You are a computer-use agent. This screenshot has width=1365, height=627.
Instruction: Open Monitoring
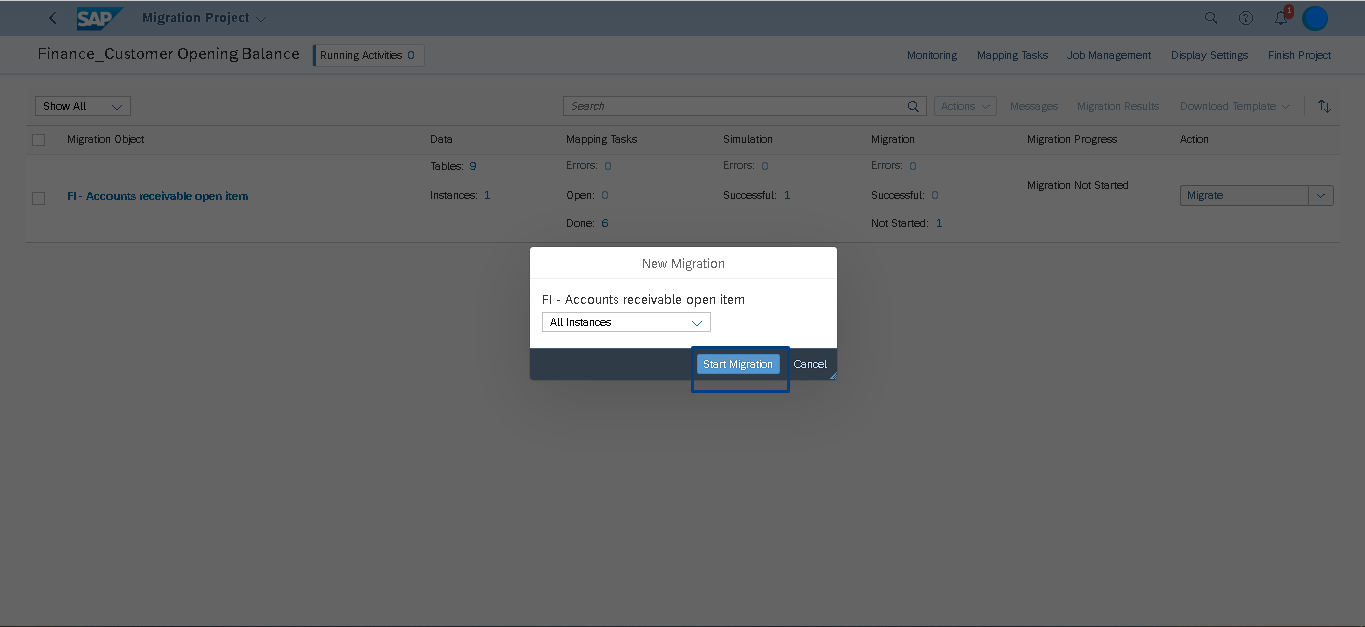tap(932, 55)
